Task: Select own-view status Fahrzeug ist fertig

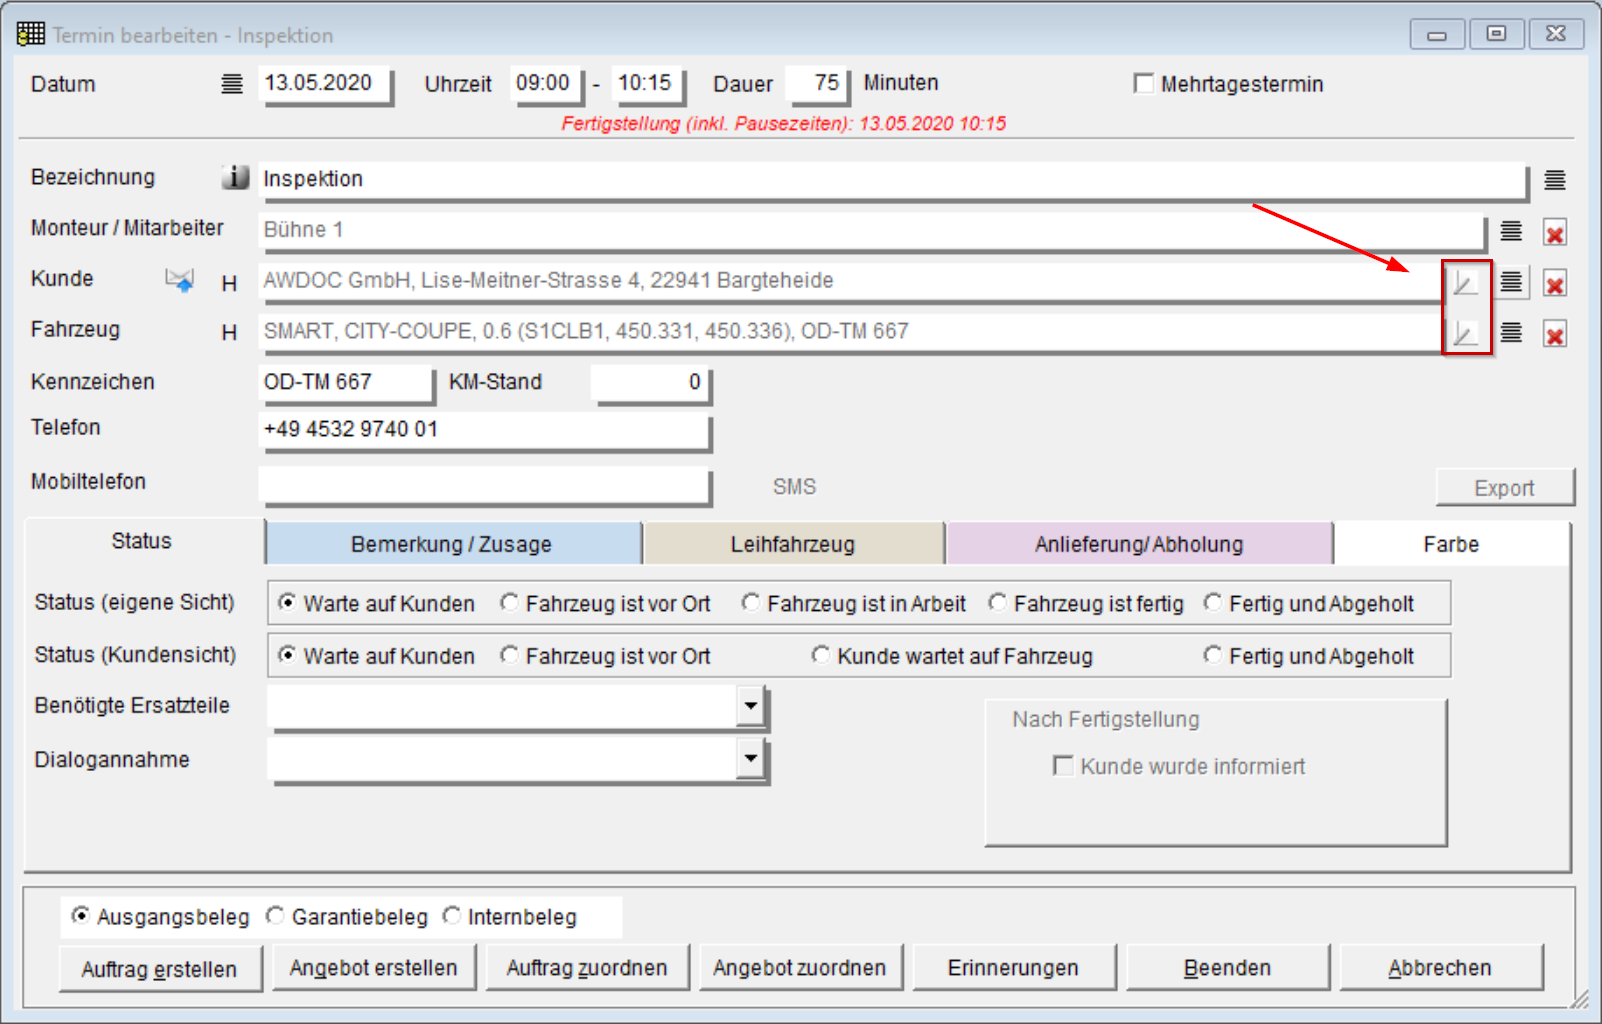Action: pyautogui.click(x=997, y=602)
